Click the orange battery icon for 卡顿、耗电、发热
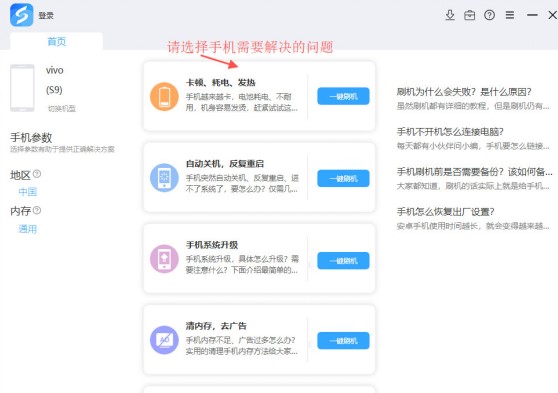This screenshot has height=393, width=558. tap(164, 96)
